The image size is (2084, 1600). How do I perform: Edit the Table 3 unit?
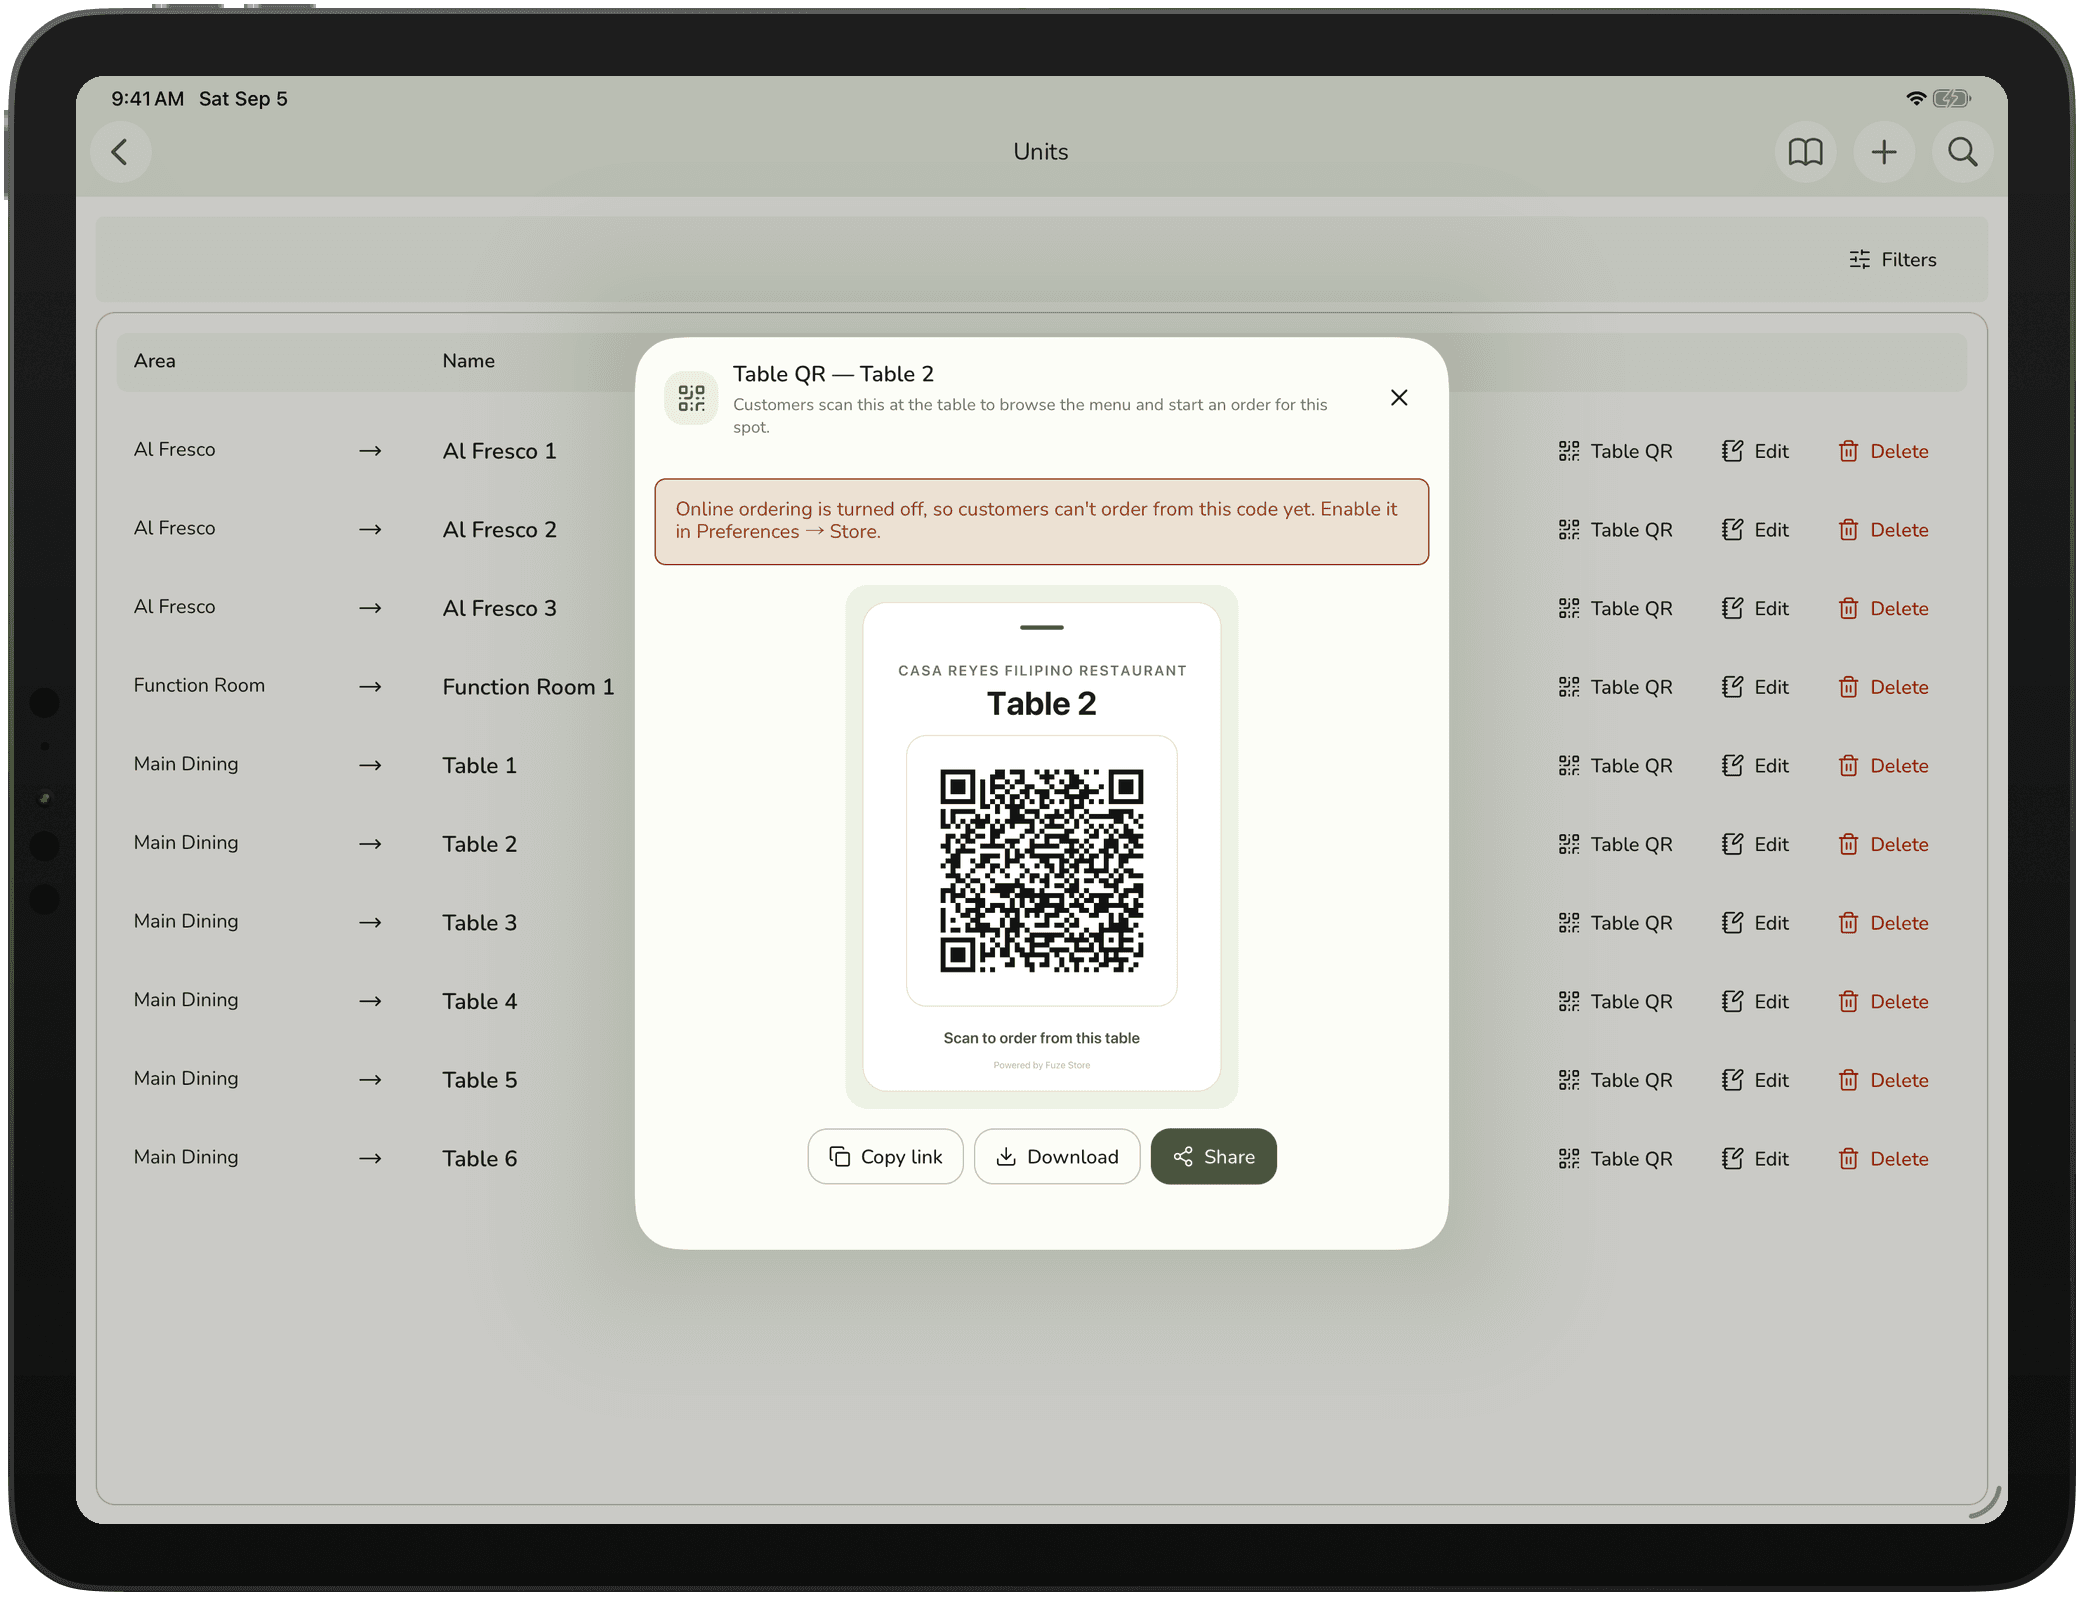point(1755,923)
